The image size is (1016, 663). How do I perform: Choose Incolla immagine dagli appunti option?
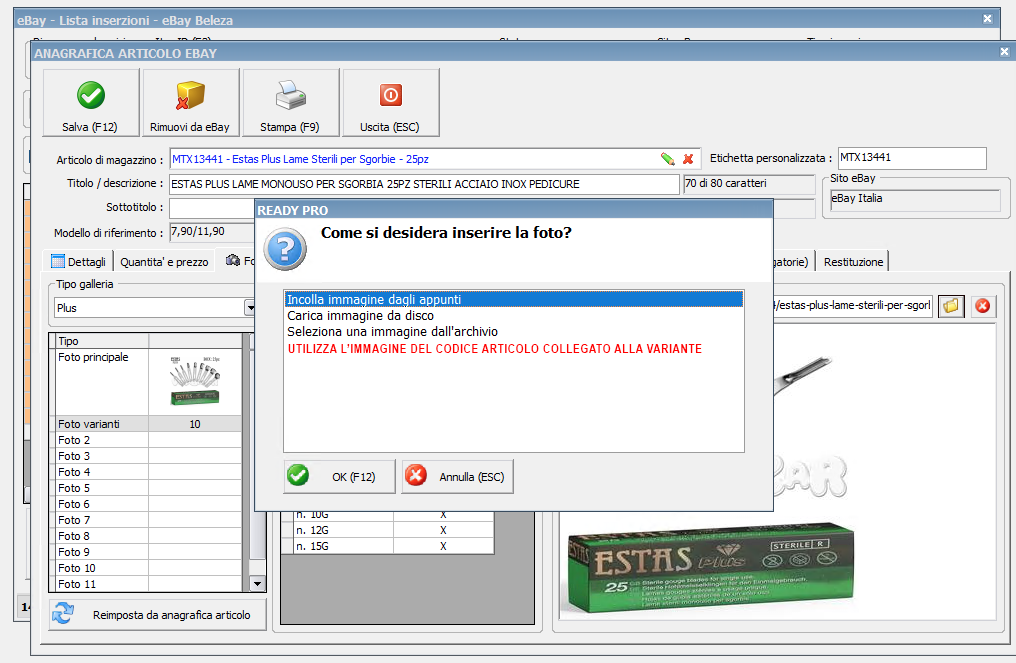514,299
